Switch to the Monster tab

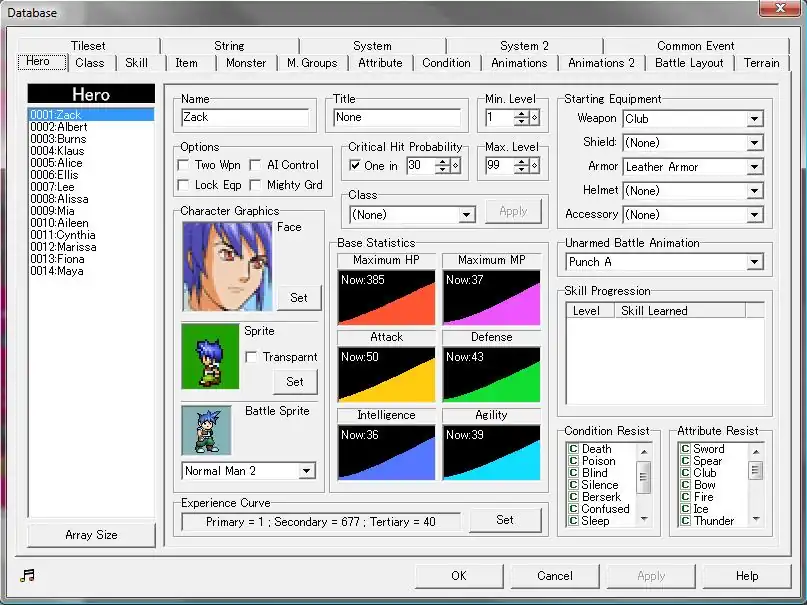246,62
